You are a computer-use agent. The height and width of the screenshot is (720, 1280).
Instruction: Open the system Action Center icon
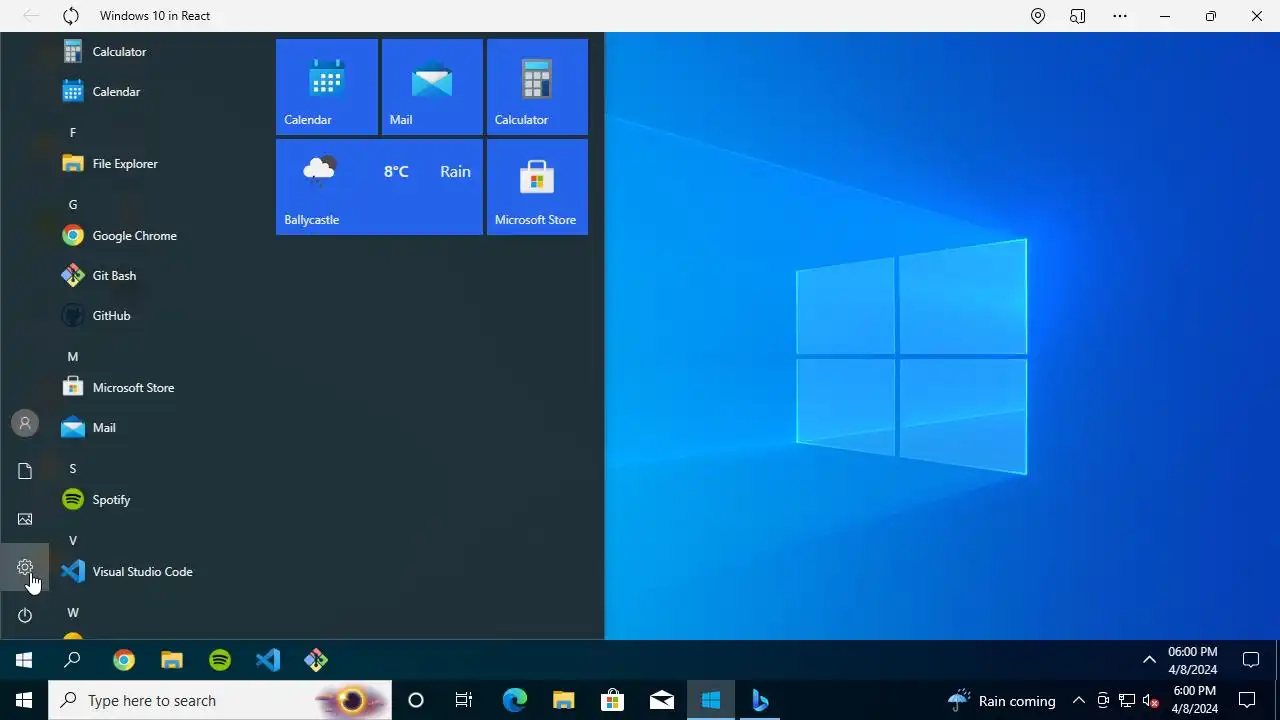click(1247, 700)
